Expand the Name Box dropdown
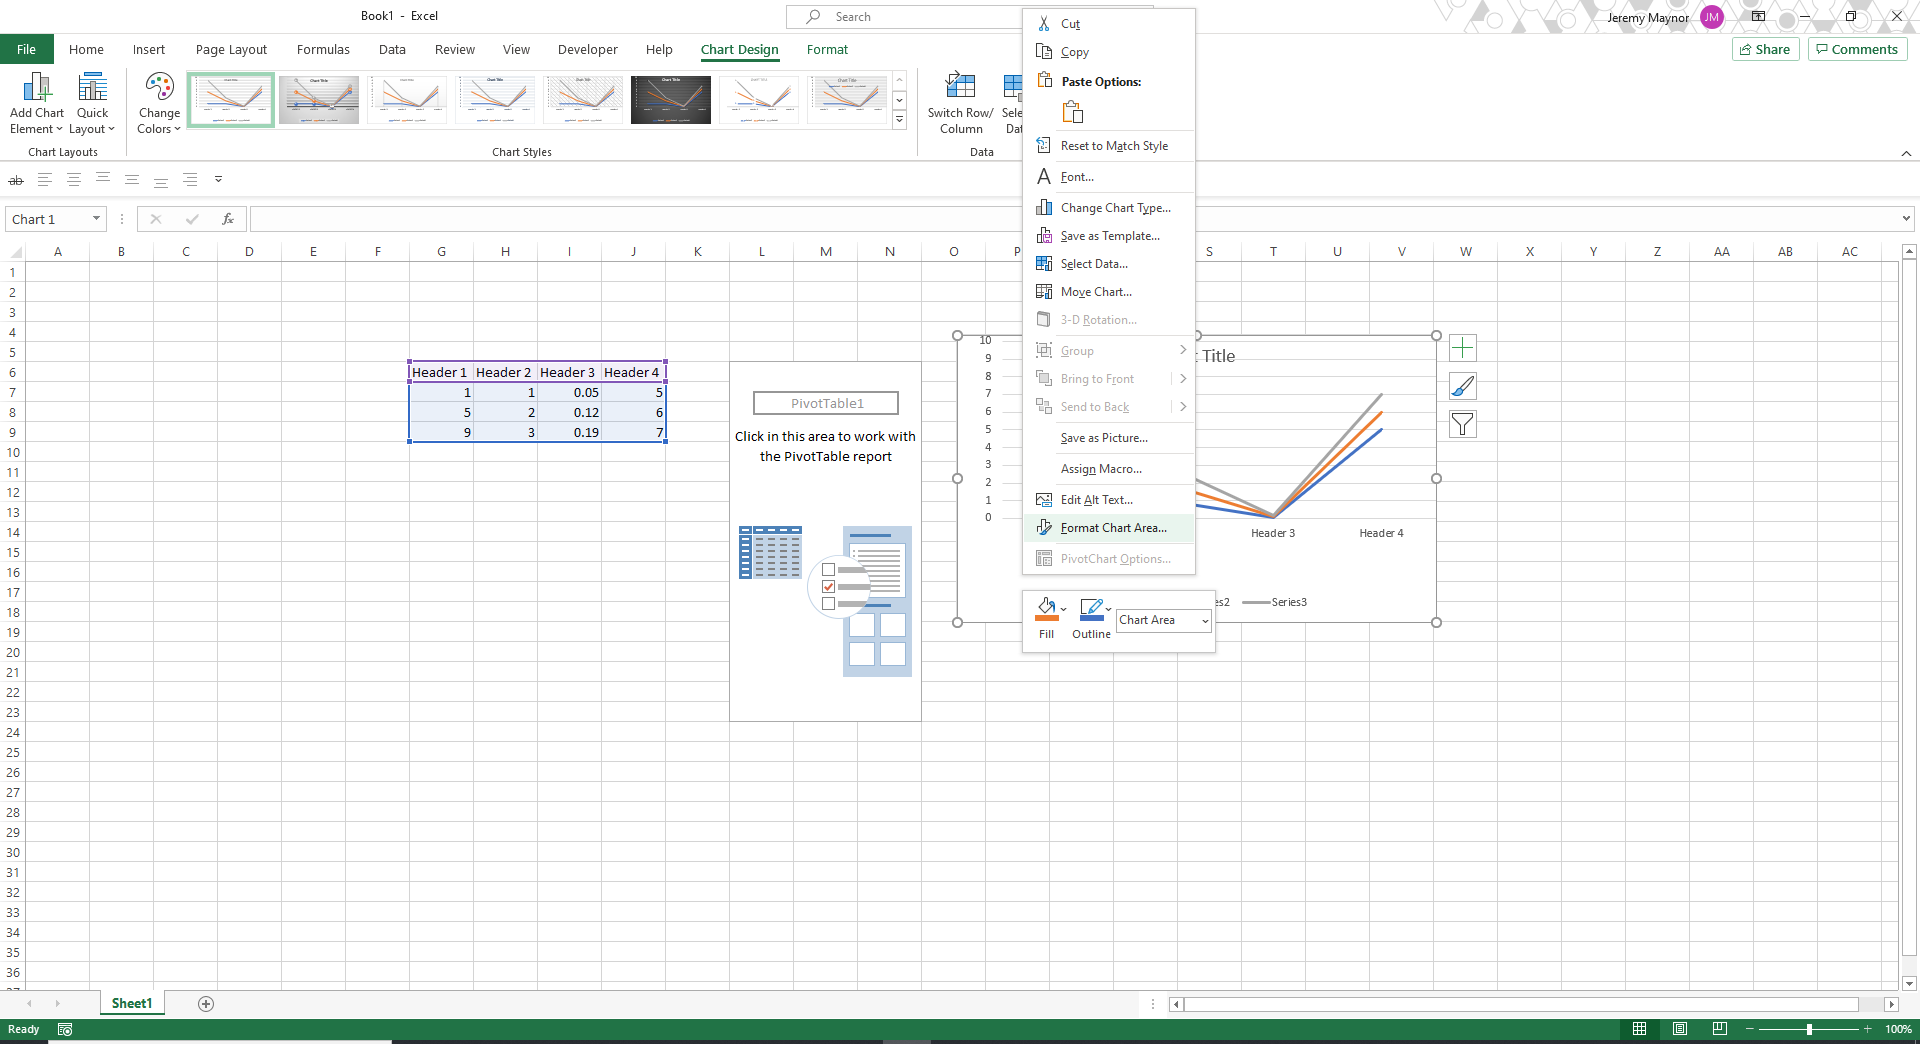The height and width of the screenshot is (1044, 1920). (96, 219)
